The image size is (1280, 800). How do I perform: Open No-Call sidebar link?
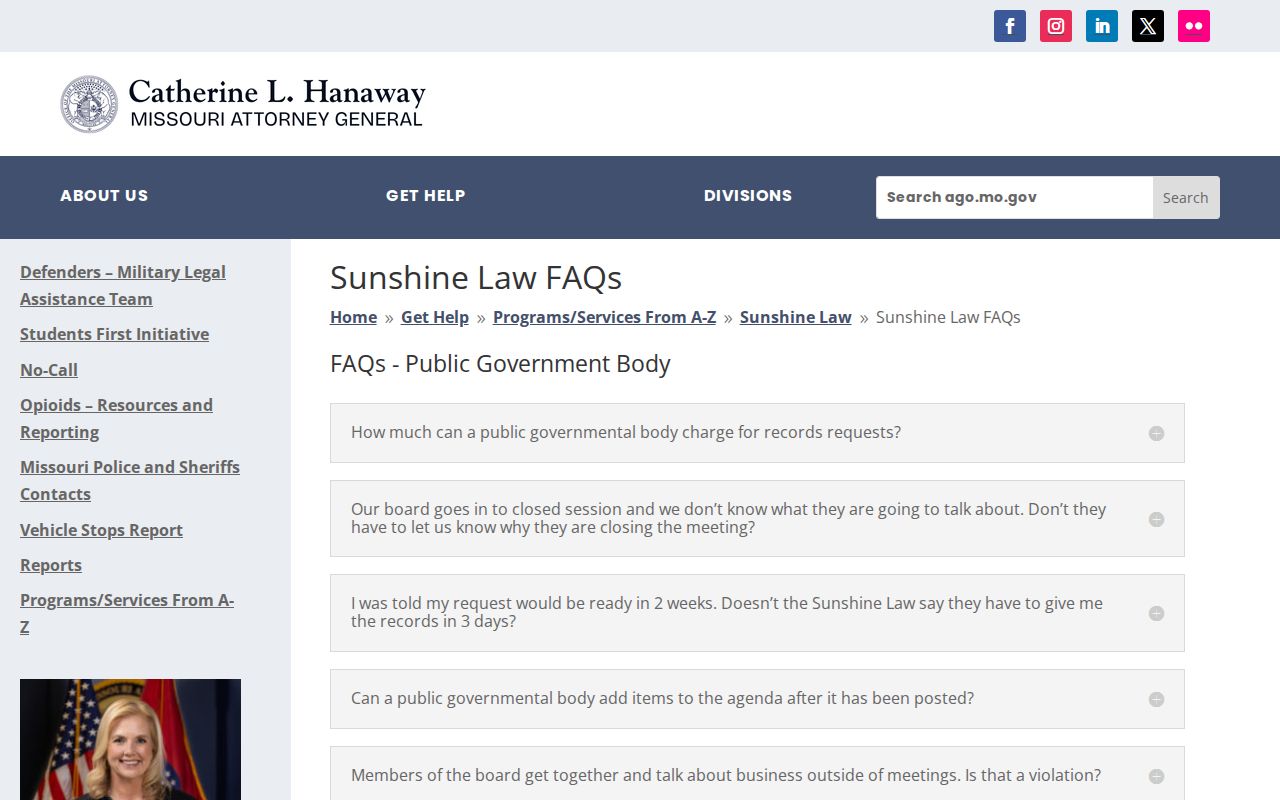49,370
